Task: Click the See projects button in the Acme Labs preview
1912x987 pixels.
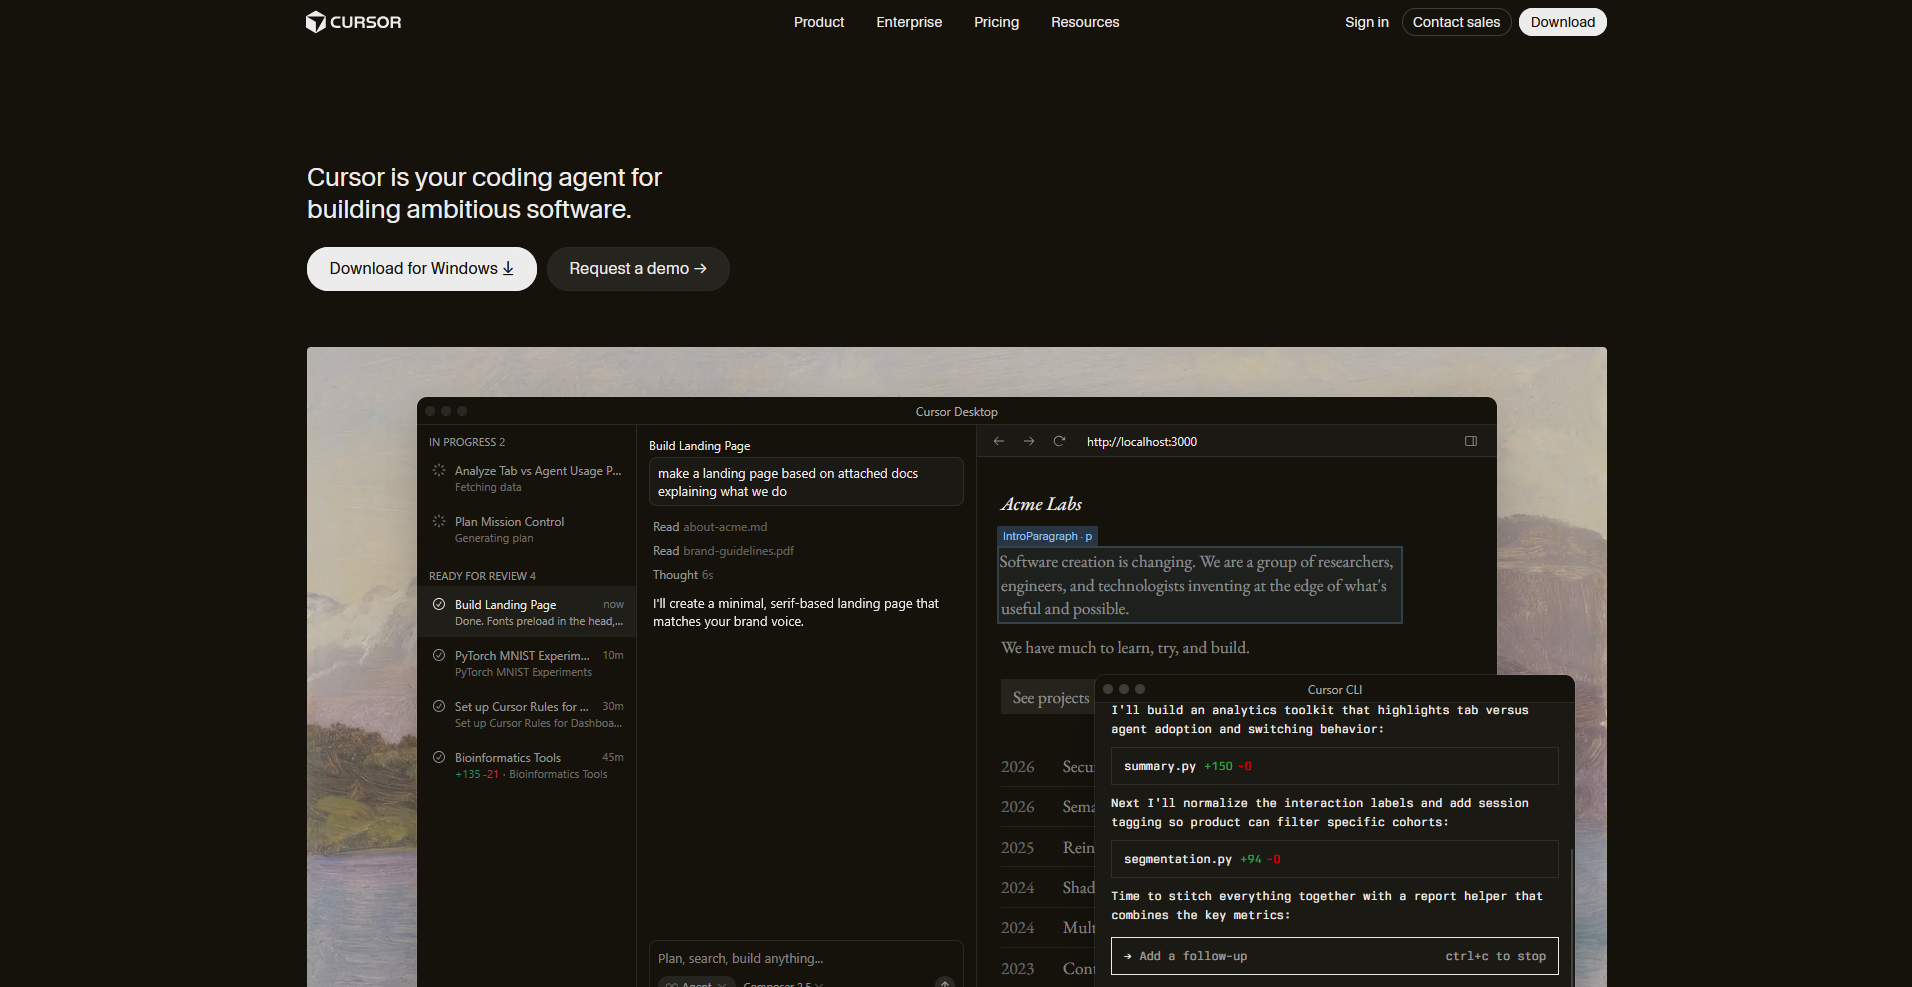Action: (1050, 697)
